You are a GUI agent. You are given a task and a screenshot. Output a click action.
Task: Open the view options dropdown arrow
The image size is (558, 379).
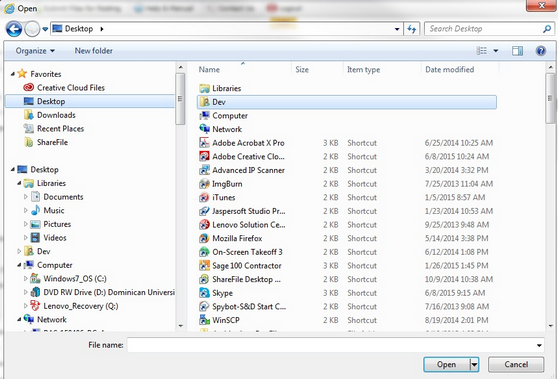[496, 51]
